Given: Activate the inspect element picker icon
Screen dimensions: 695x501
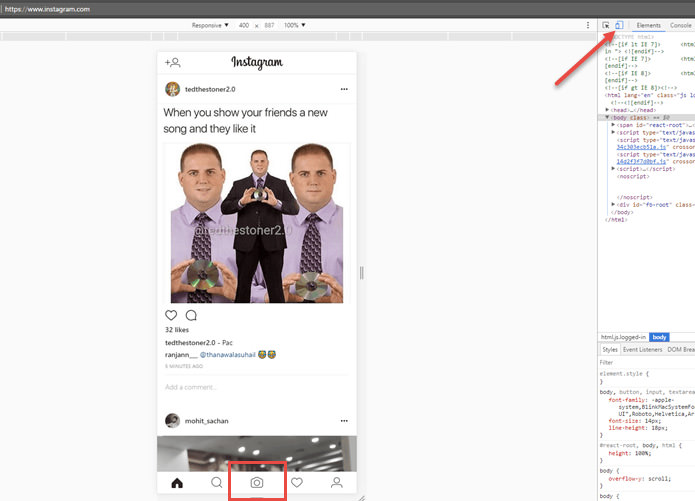Looking at the screenshot, I should (605, 25).
